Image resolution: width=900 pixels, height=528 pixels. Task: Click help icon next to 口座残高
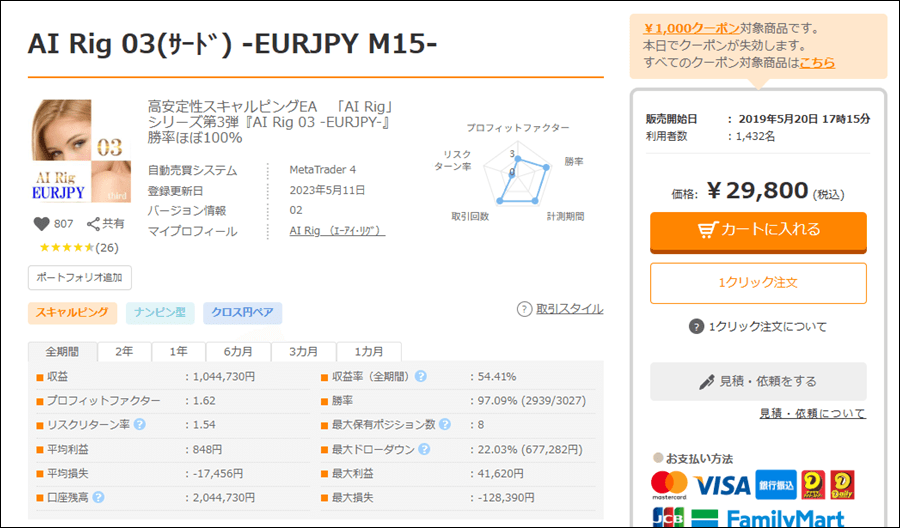[x=99, y=497]
